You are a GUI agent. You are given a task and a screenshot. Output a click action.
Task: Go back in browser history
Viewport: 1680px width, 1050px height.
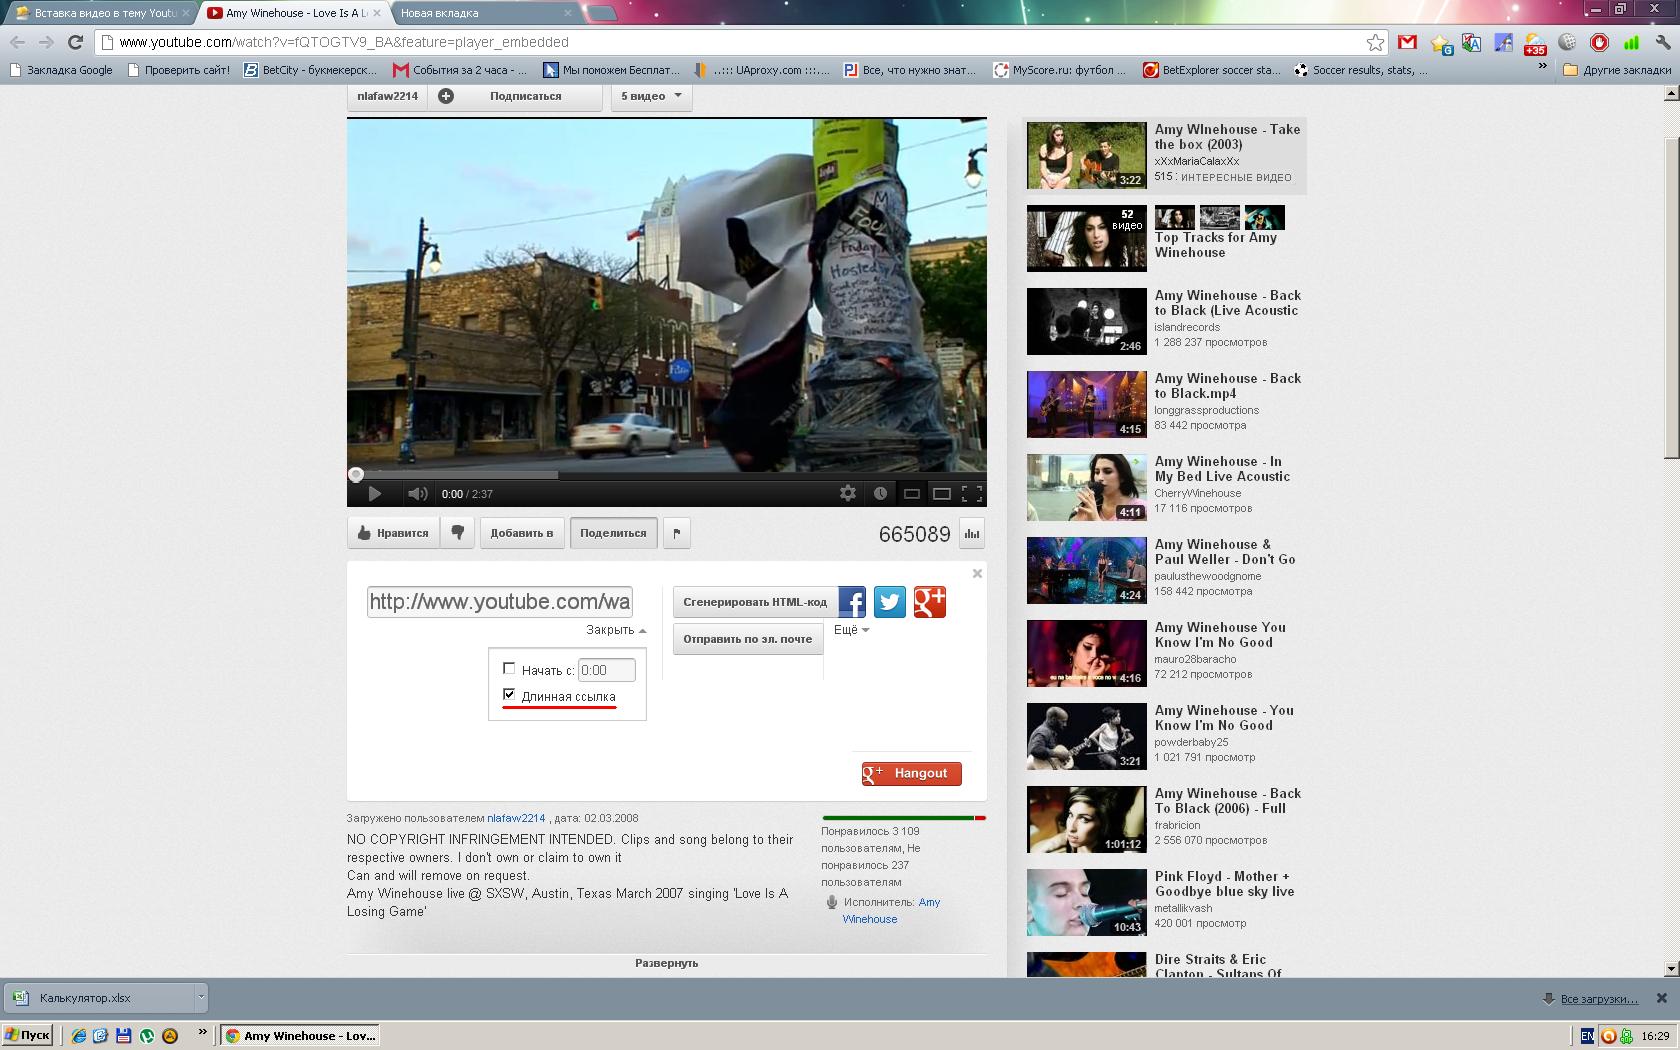[17, 42]
